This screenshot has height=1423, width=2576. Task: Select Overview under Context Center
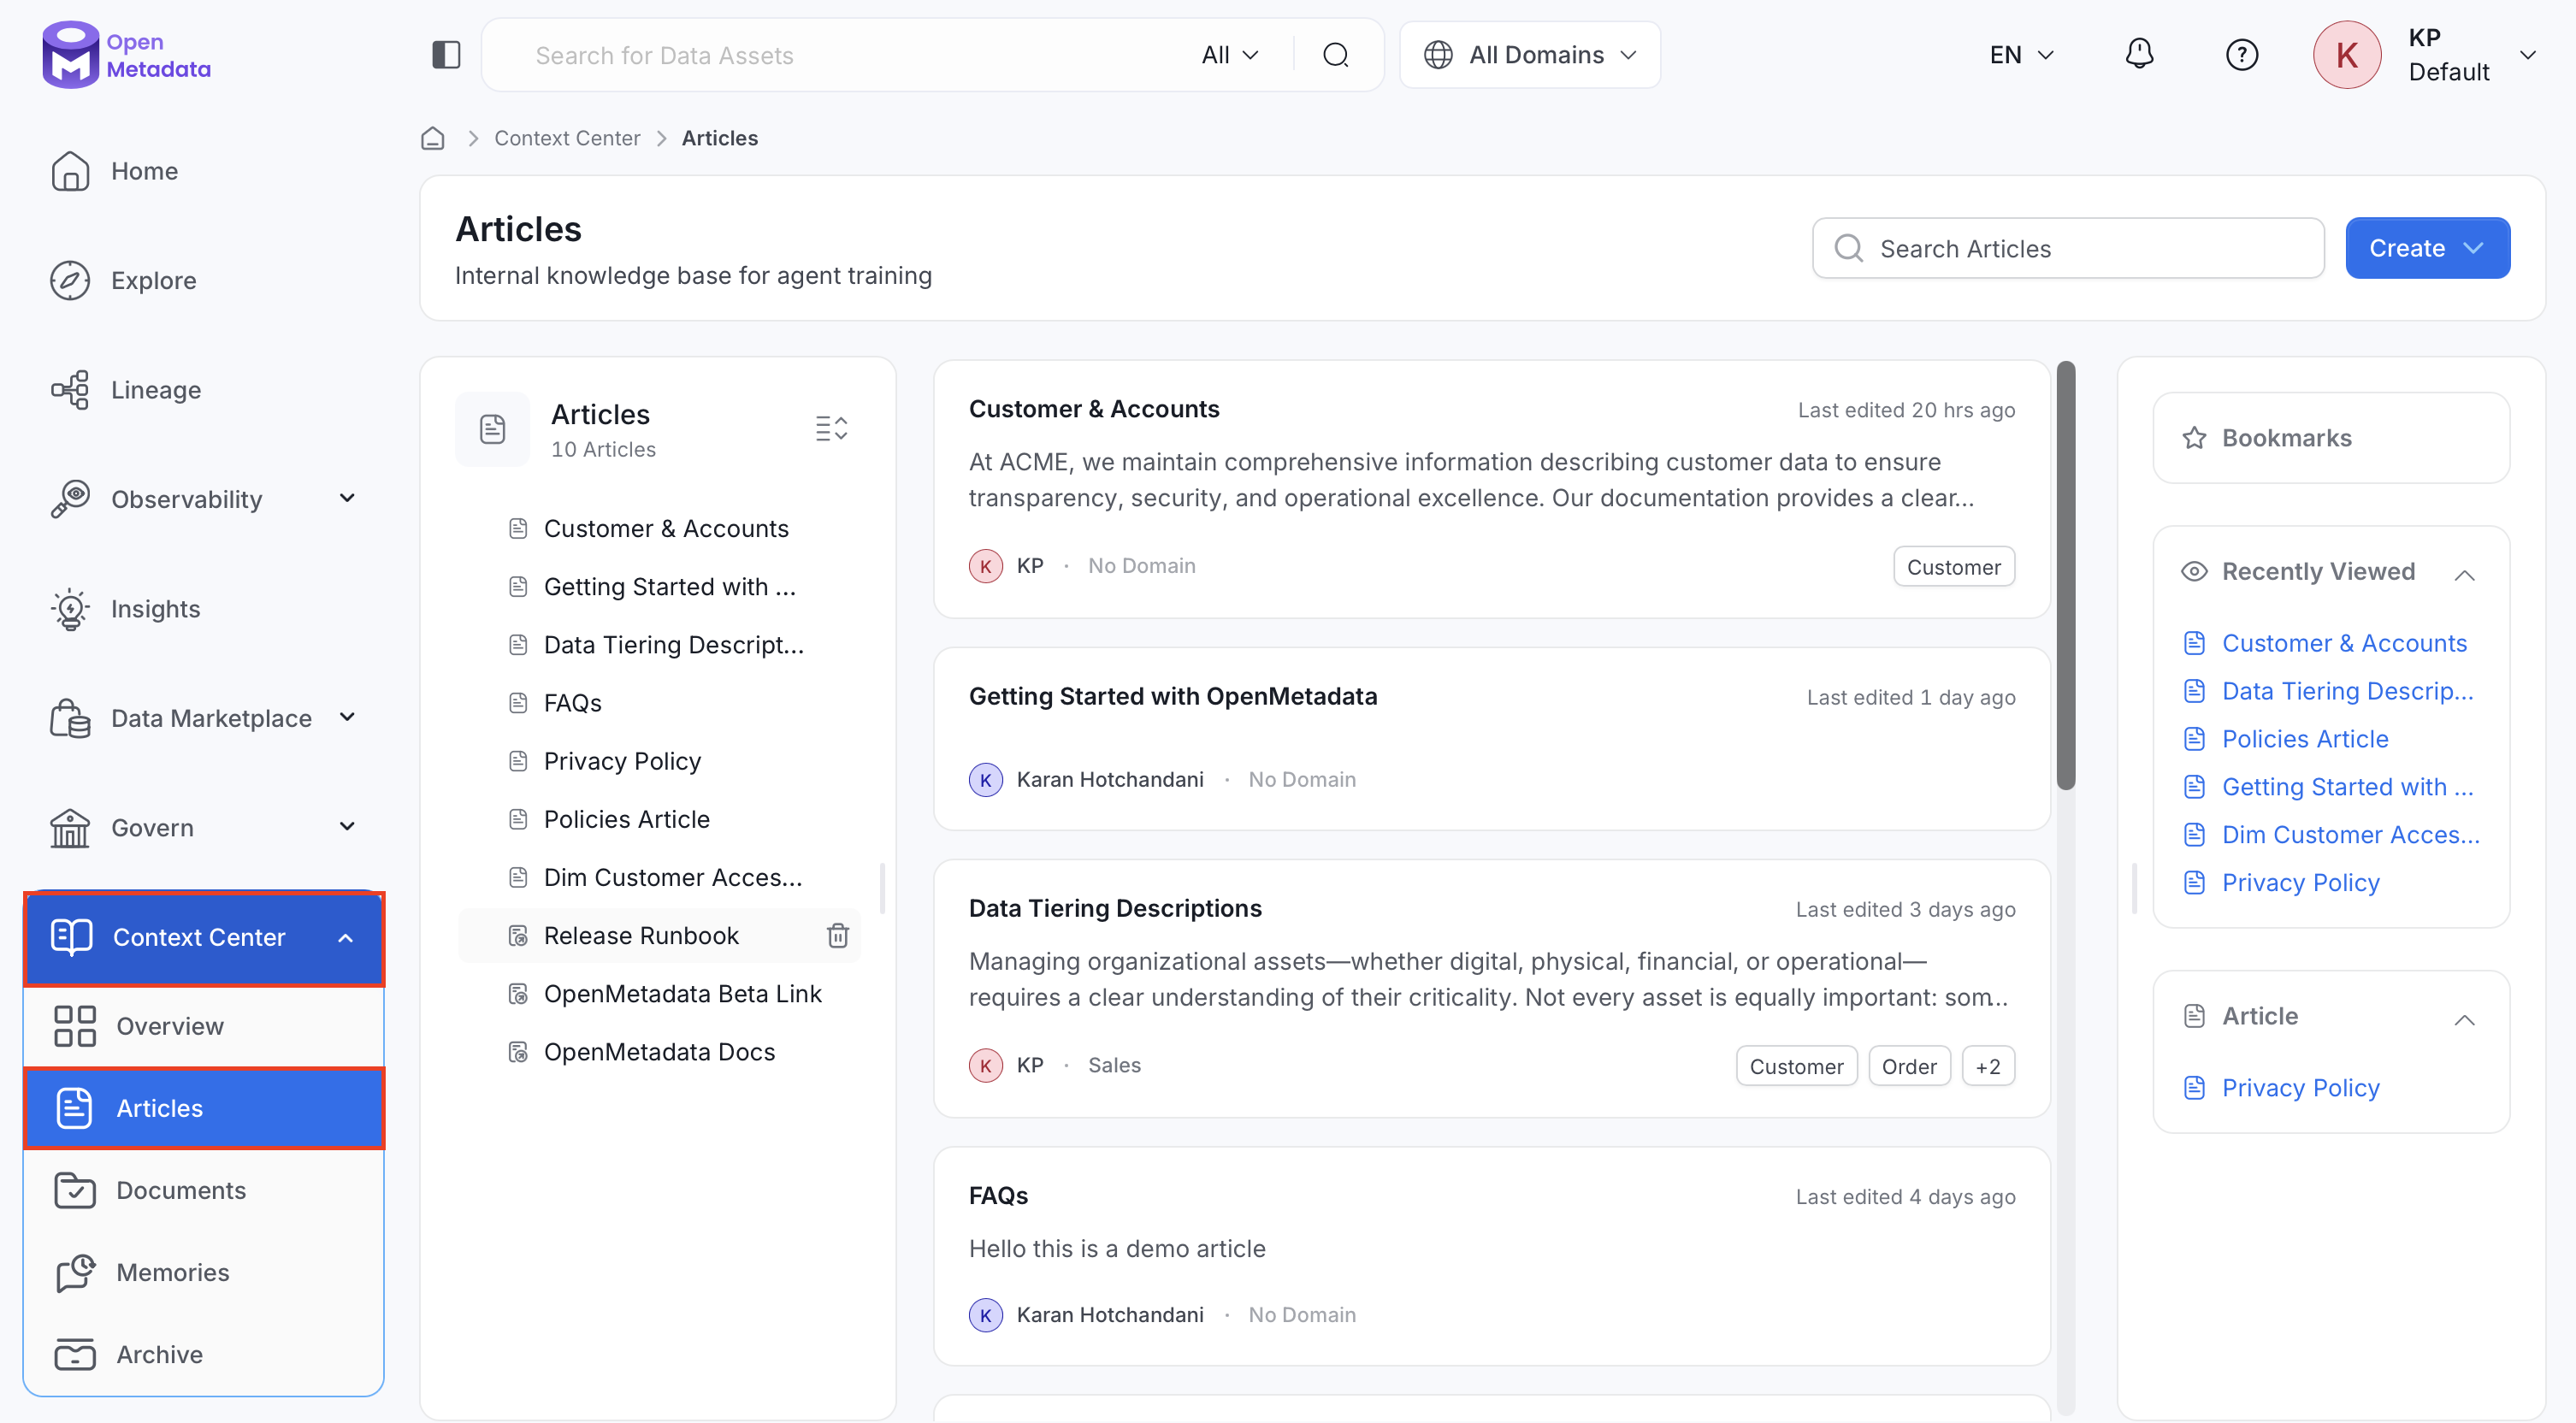[203, 1026]
